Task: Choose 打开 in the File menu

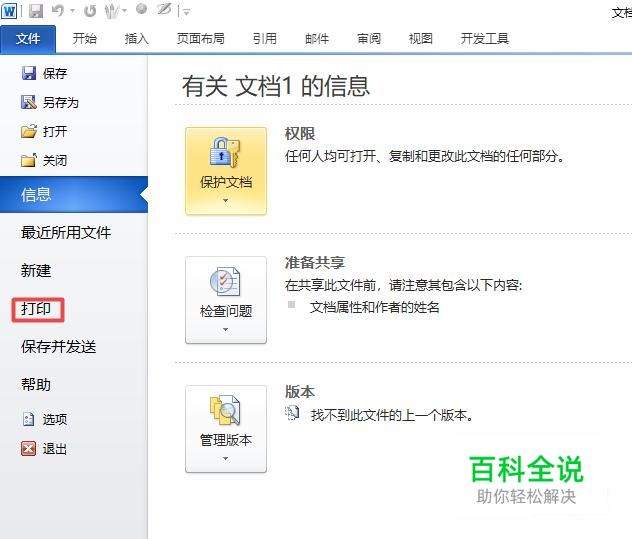Action: [55, 132]
